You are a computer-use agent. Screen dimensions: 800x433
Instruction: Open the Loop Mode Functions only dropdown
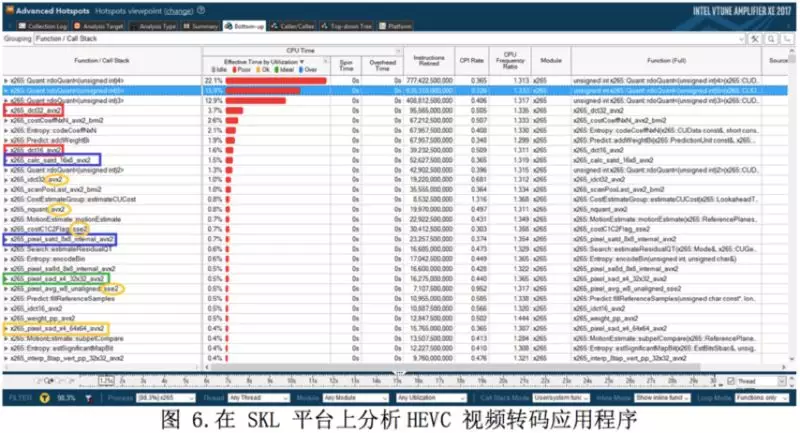click(x=762, y=398)
